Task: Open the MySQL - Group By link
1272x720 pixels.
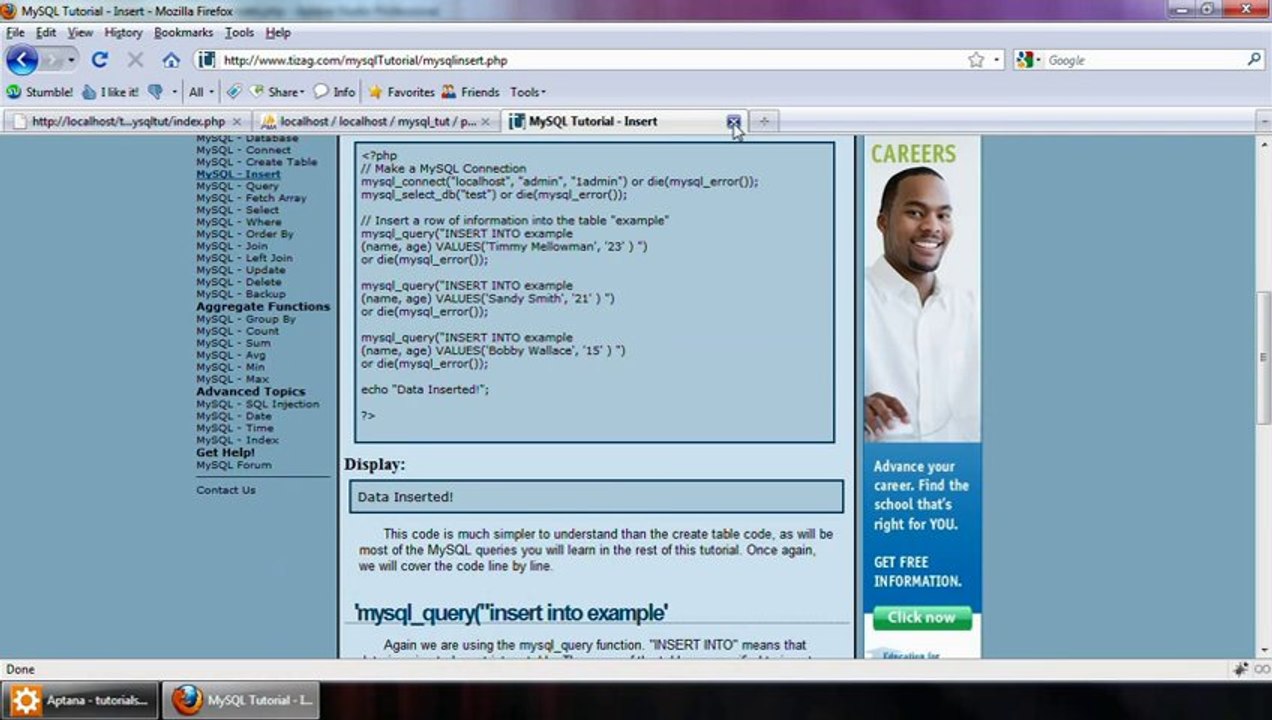Action: 246,319
